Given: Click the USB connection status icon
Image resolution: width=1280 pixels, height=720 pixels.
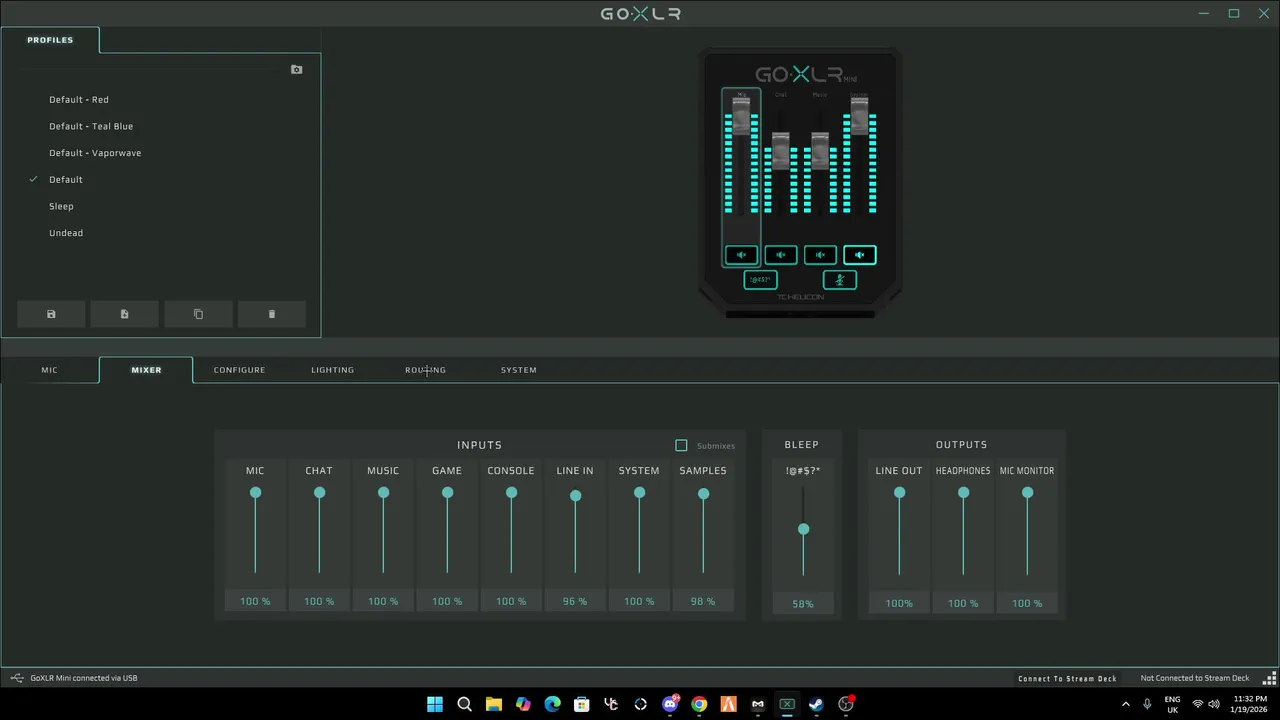Looking at the screenshot, I should coord(16,678).
